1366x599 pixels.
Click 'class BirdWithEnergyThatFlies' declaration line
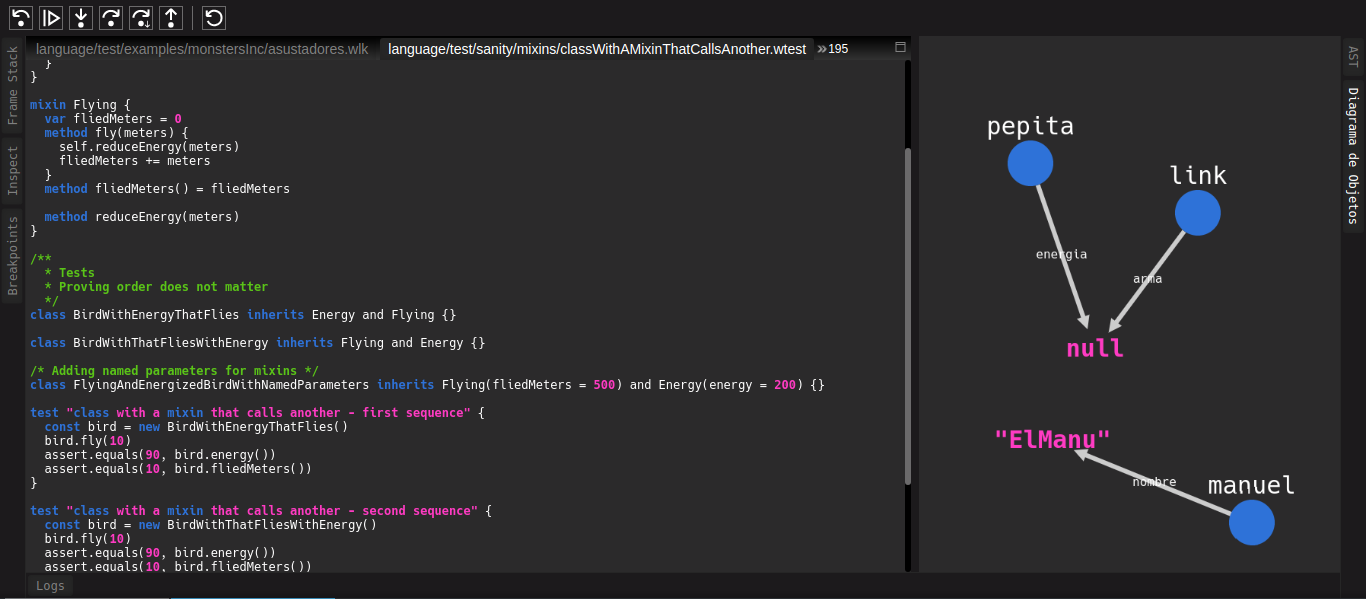pyautogui.click(x=243, y=314)
